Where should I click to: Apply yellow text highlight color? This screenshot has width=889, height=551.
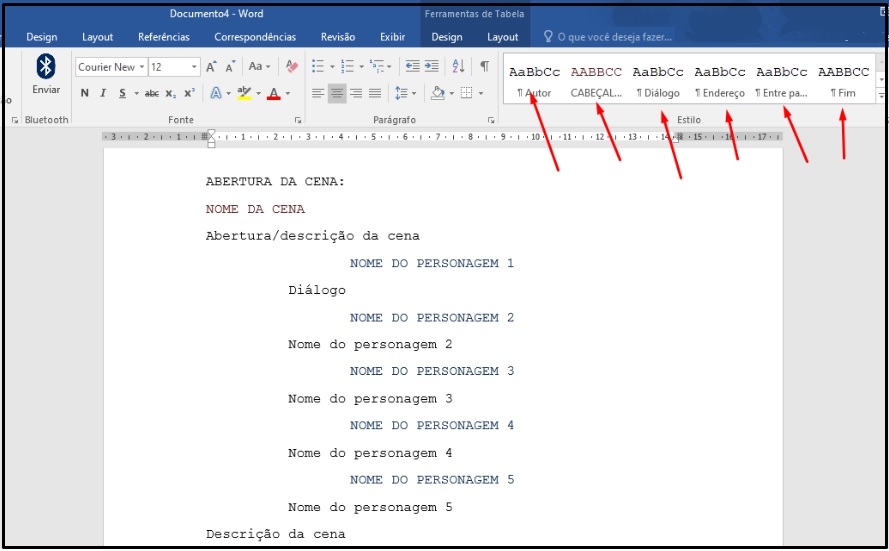244,94
